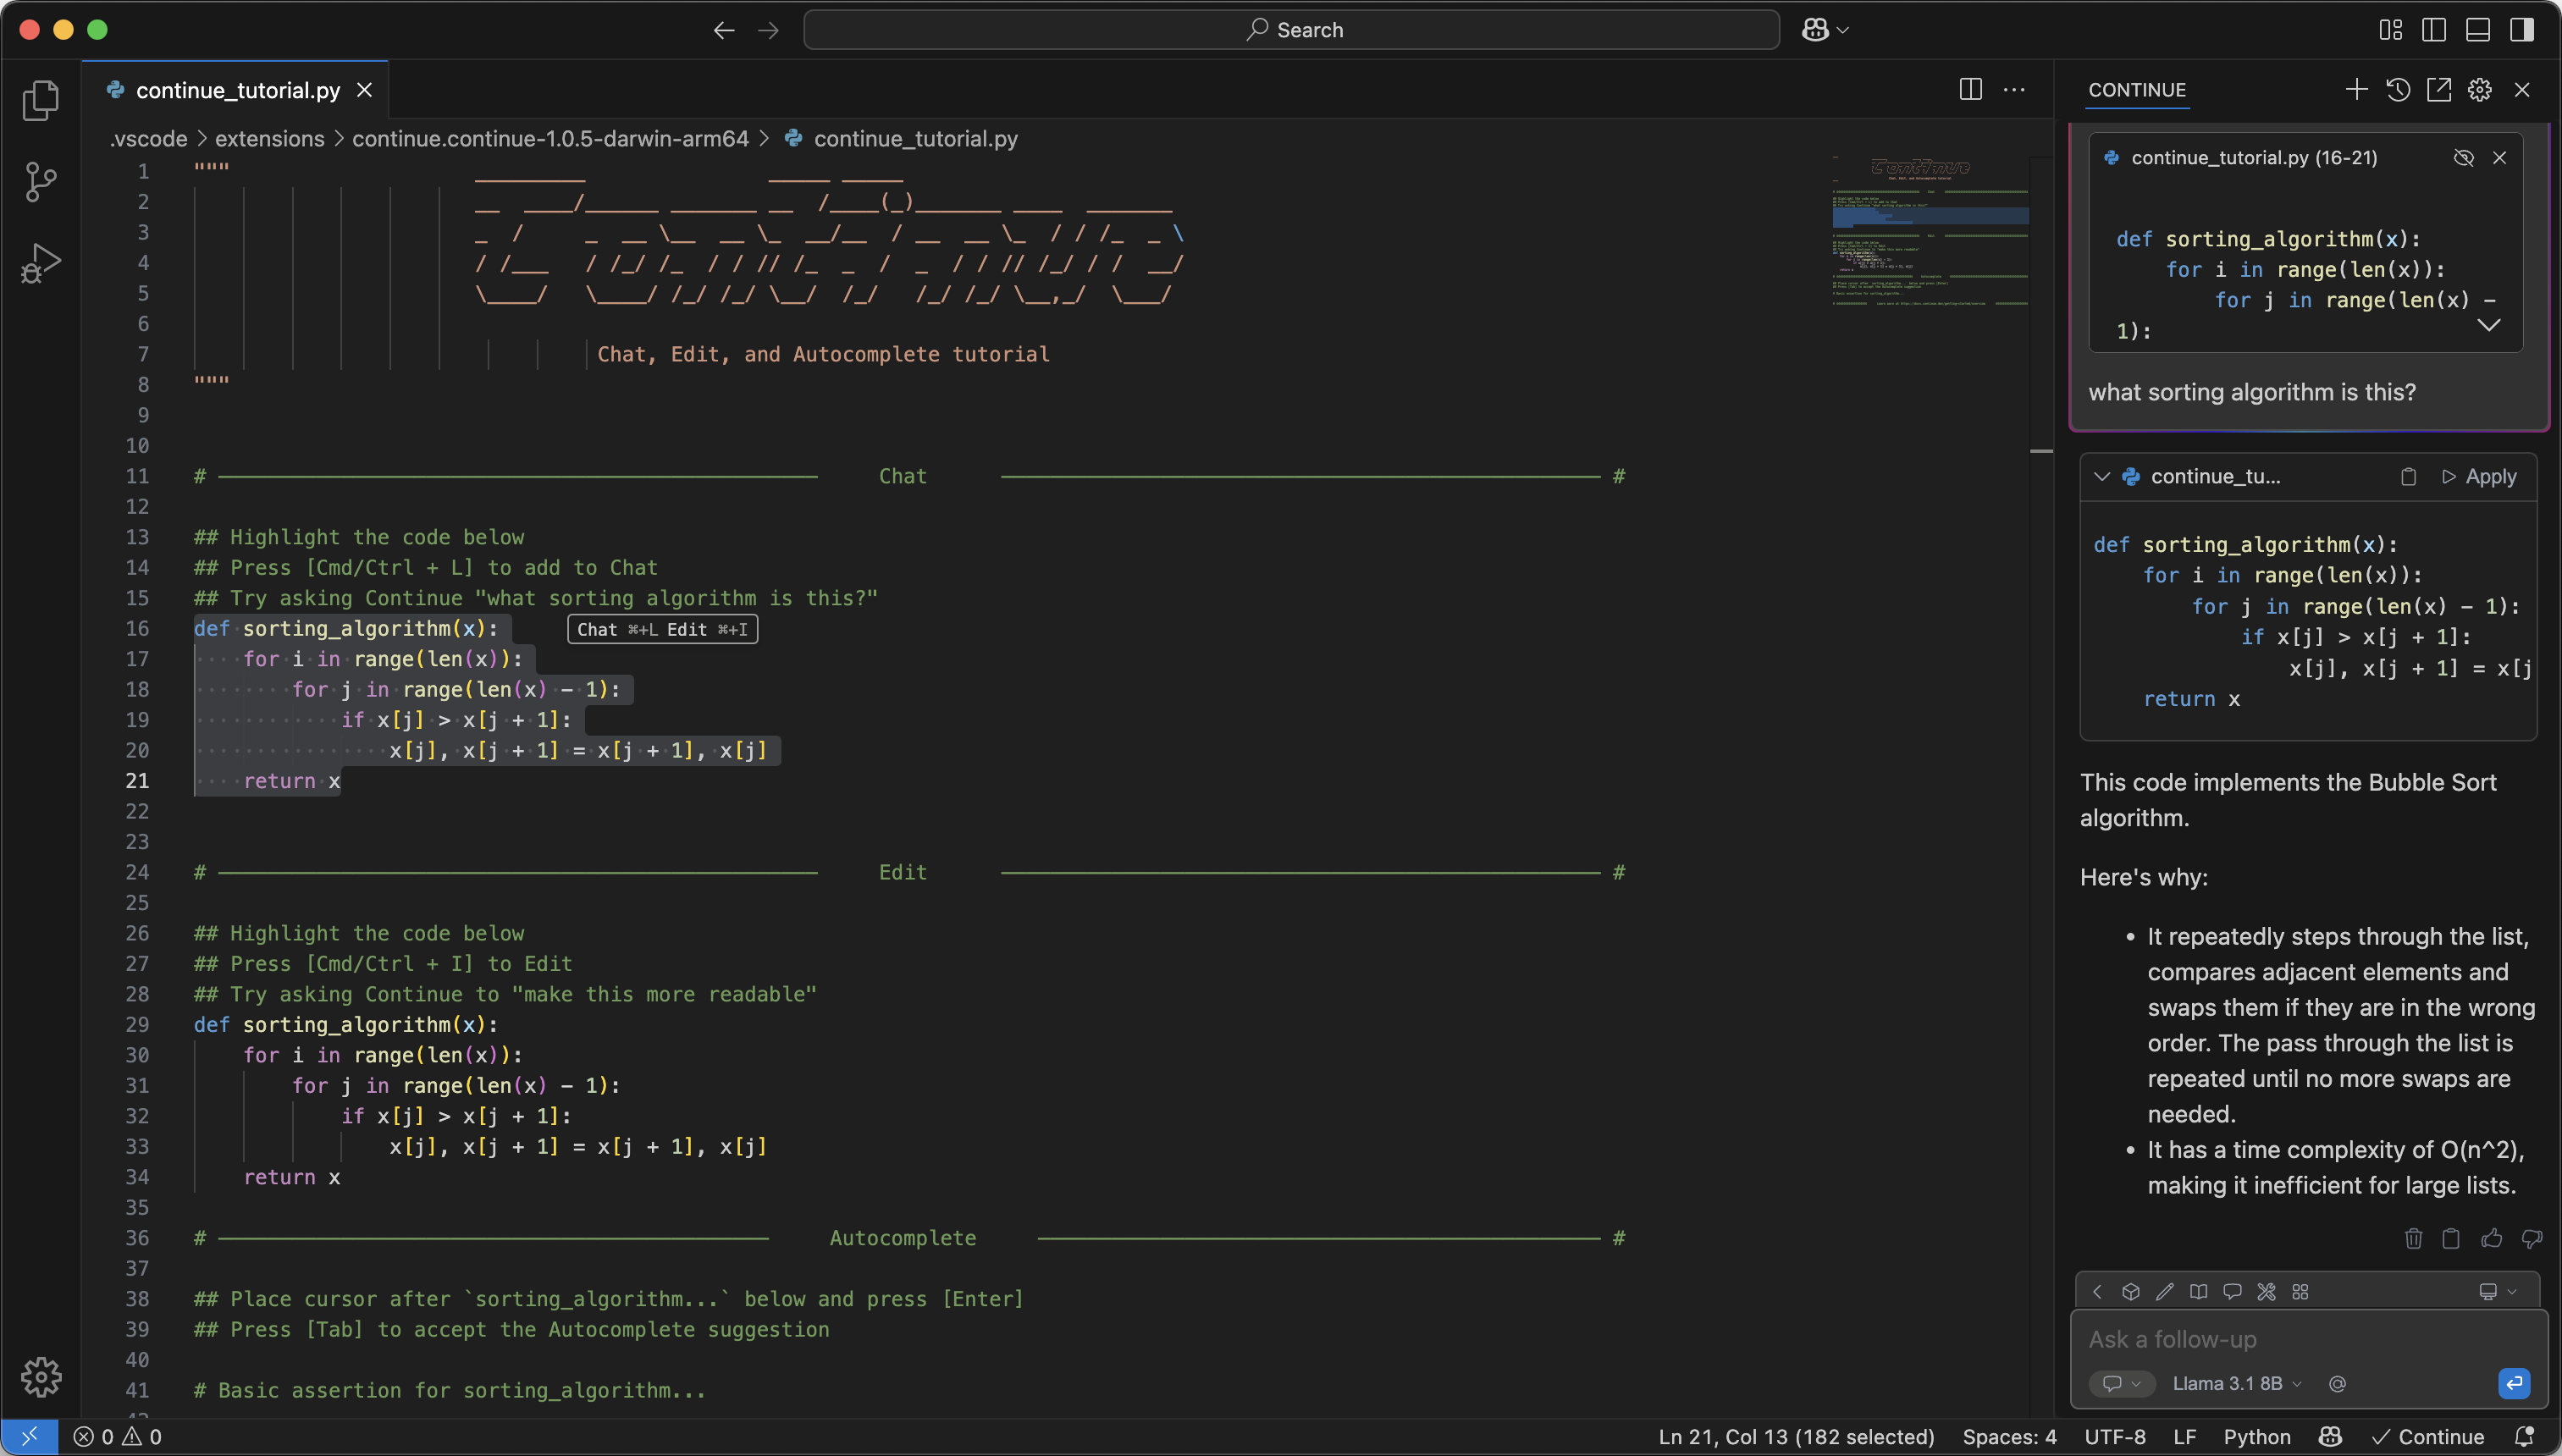Viewport: 2562px width, 1456px height.
Task: Click Chat ⌘+L in inline hint
Action: [616, 630]
